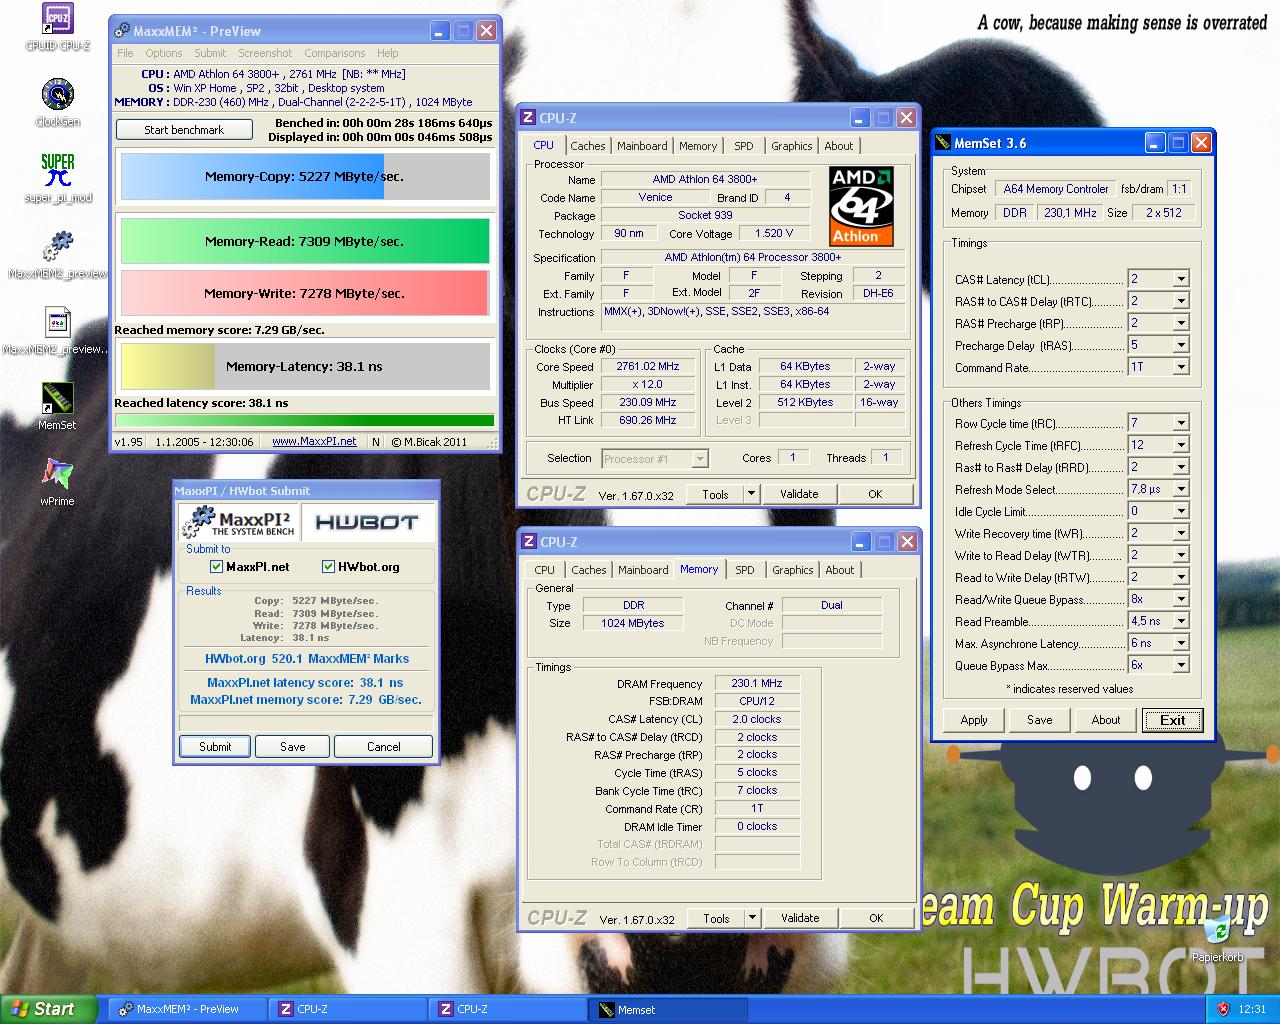Open the Refresh Cycle Time (tRFC) dropdown

pyautogui.click(x=1181, y=445)
